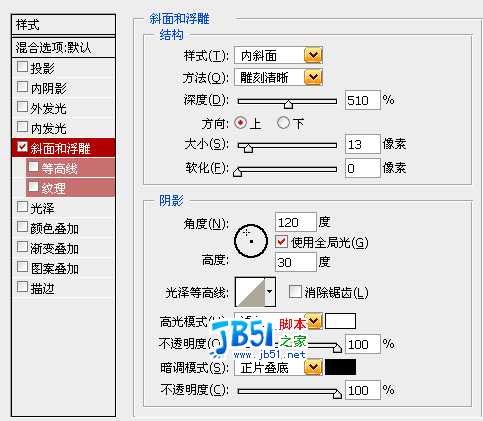
Task: Click the highlight opacity field 100
Action: tap(363, 344)
